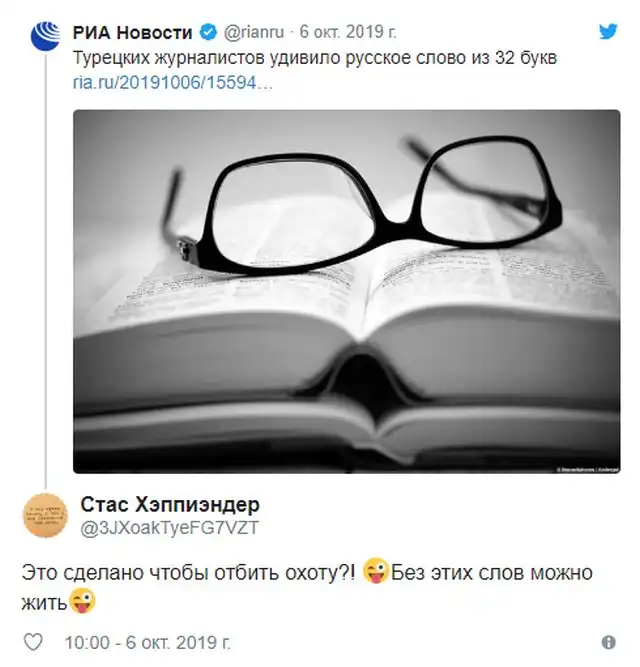The height and width of the screenshot is (667, 640).
Task: Click the Twitter bird logo icon
Action: (x=608, y=32)
